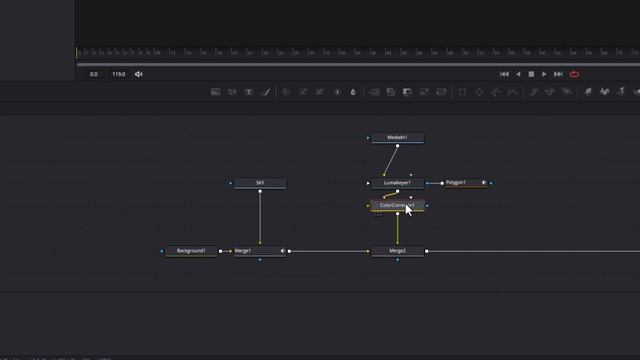Add a Blur tool from the toolbar

353,92
